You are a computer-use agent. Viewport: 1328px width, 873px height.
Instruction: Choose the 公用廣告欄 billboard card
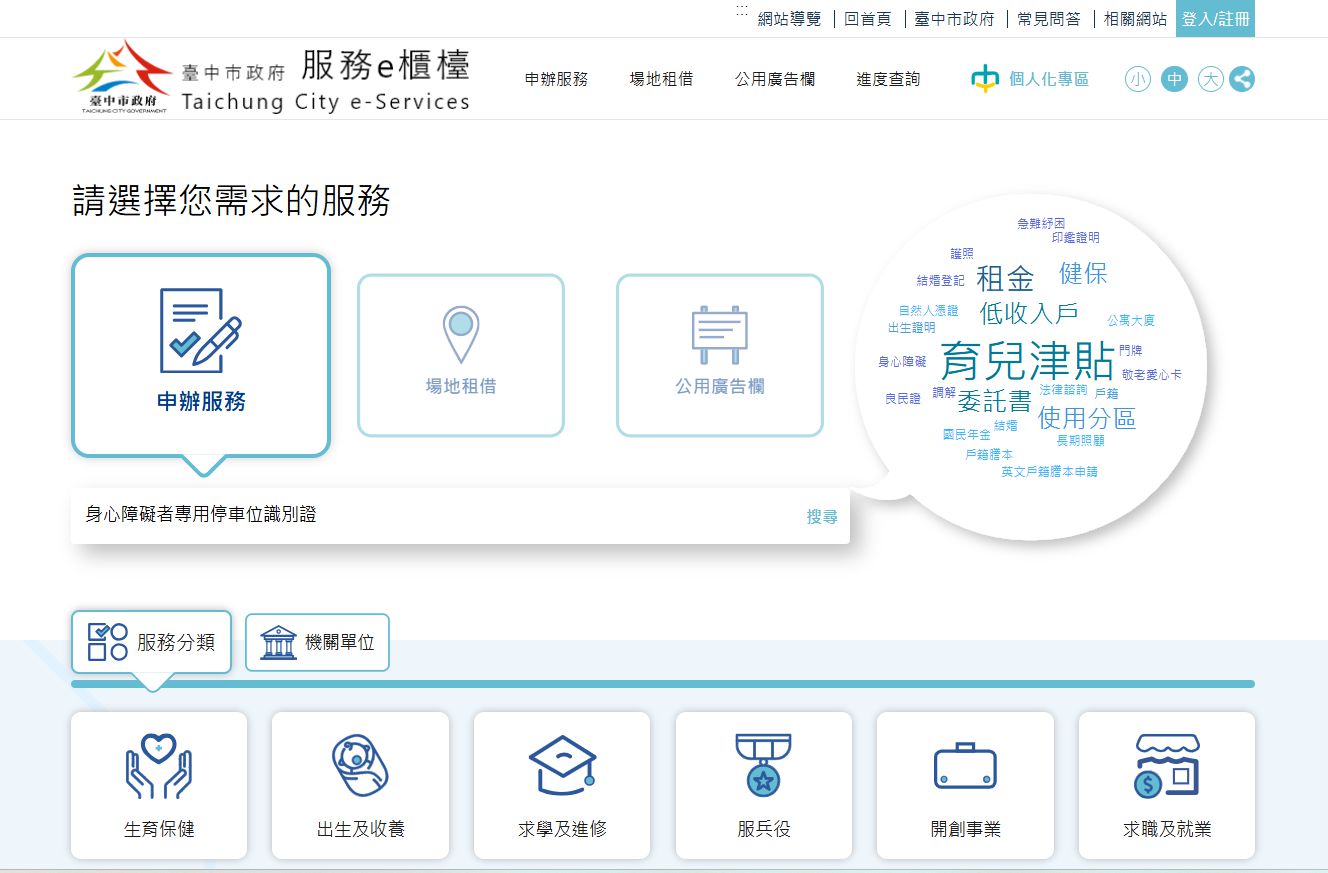coord(720,355)
